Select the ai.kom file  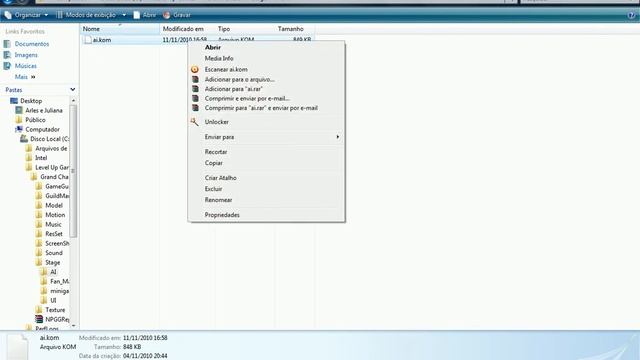pyautogui.click(x=102, y=40)
